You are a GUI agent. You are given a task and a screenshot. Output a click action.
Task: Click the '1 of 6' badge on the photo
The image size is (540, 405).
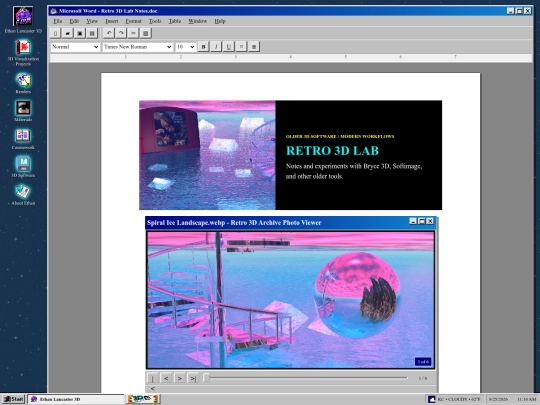click(x=423, y=362)
